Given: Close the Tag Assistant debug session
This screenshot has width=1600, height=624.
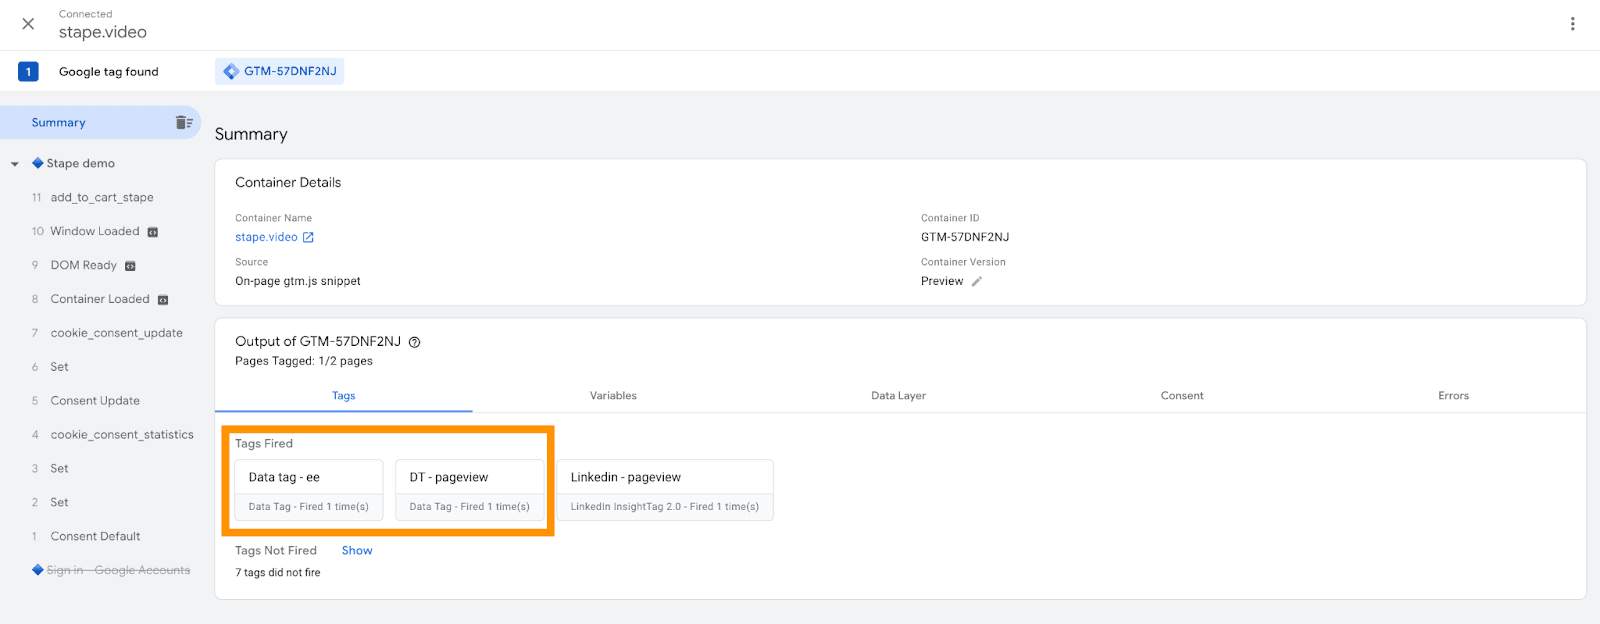Looking at the screenshot, I should point(28,24).
